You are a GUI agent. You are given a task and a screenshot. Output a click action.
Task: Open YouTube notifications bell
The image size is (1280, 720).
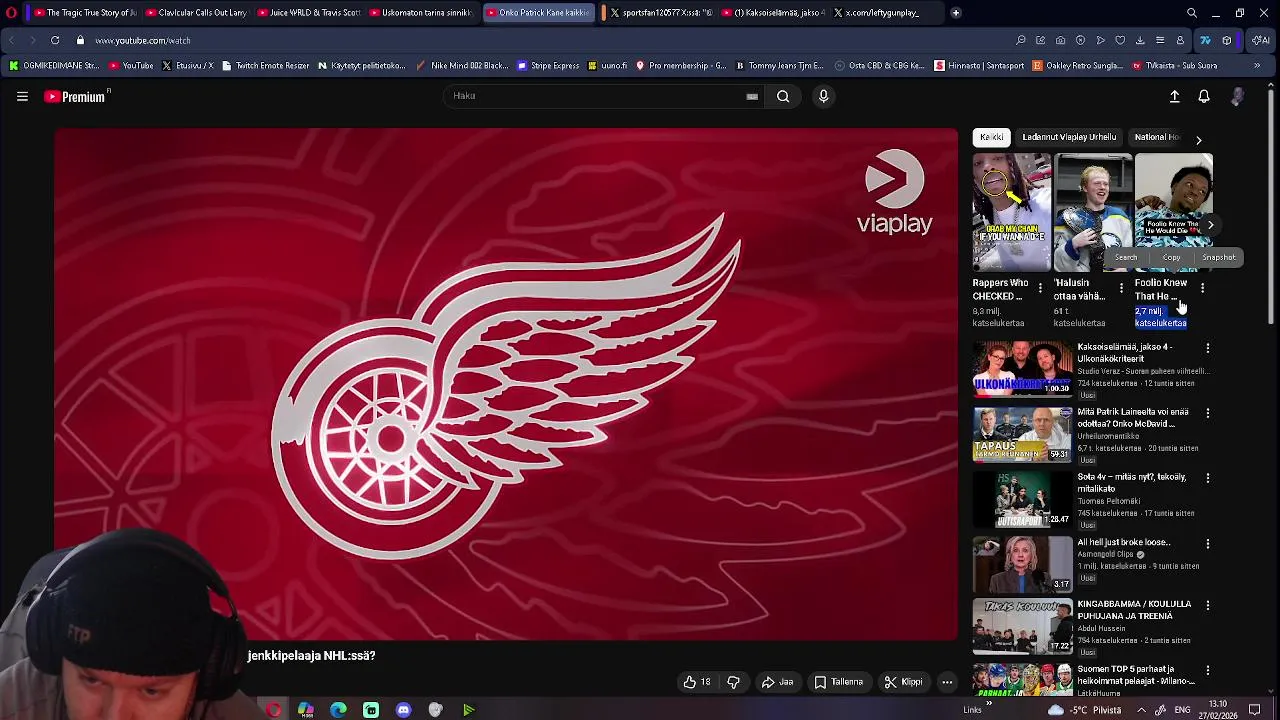(1204, 96)
